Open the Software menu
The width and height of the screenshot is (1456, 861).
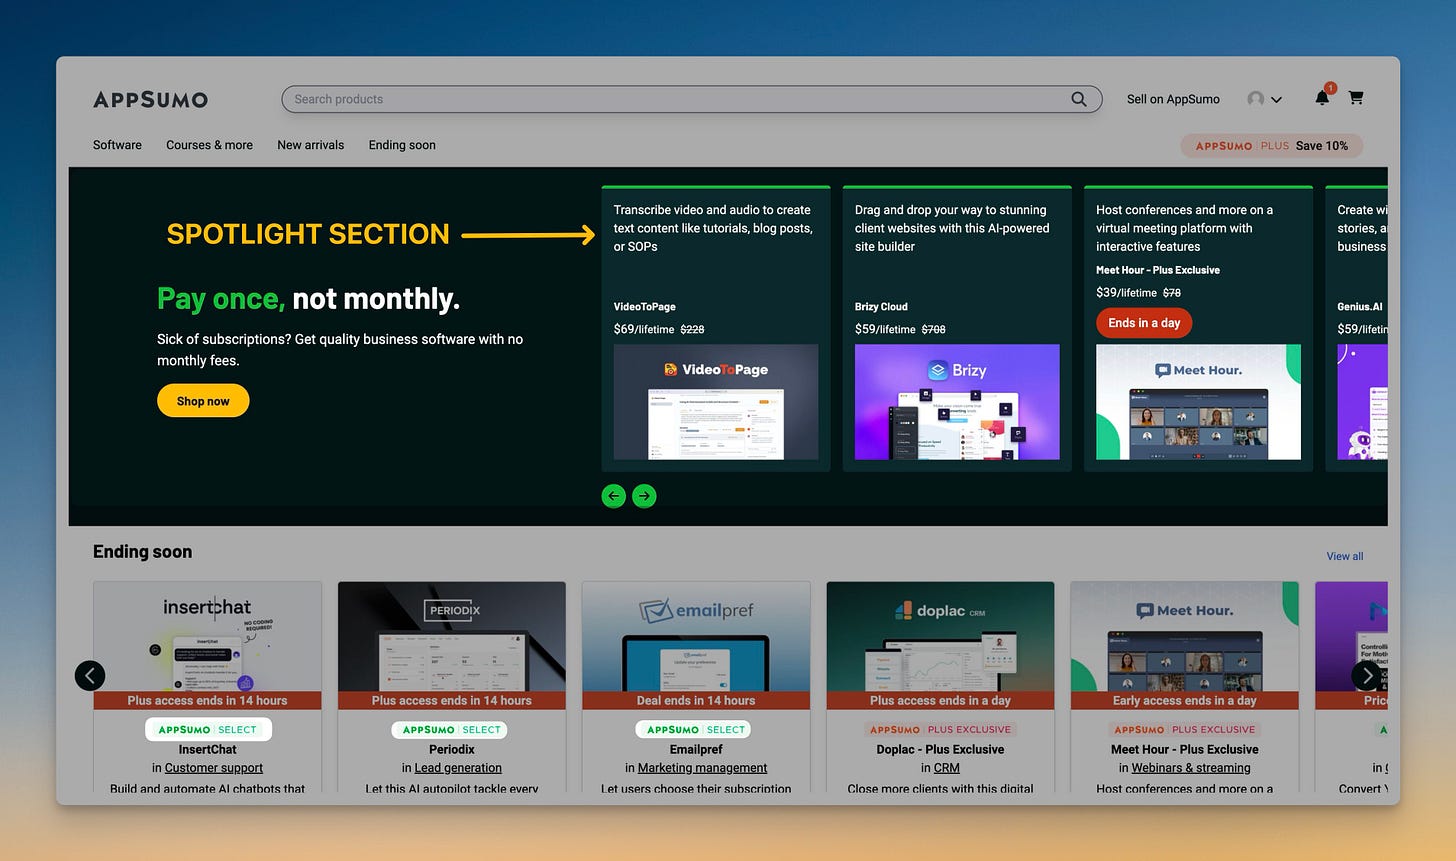[x=117, y=145]
